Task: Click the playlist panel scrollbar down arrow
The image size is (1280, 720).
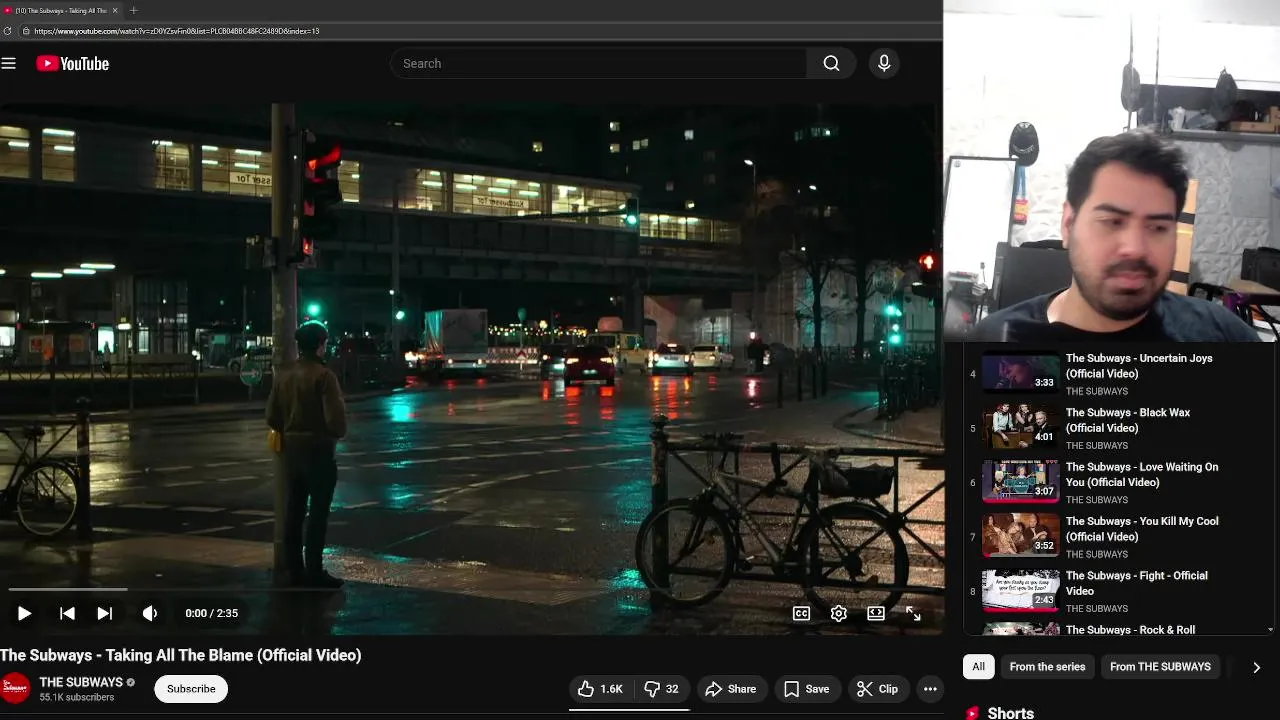Action: [1270, 630]
